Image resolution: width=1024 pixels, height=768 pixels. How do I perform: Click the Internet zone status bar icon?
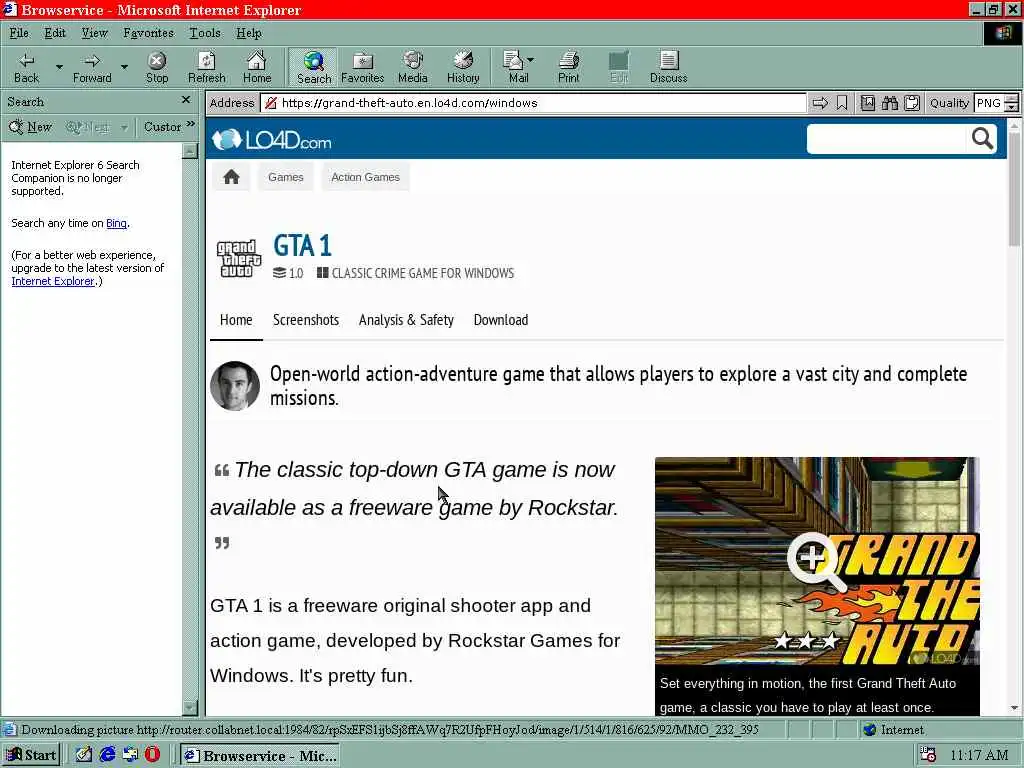point(869,730)
